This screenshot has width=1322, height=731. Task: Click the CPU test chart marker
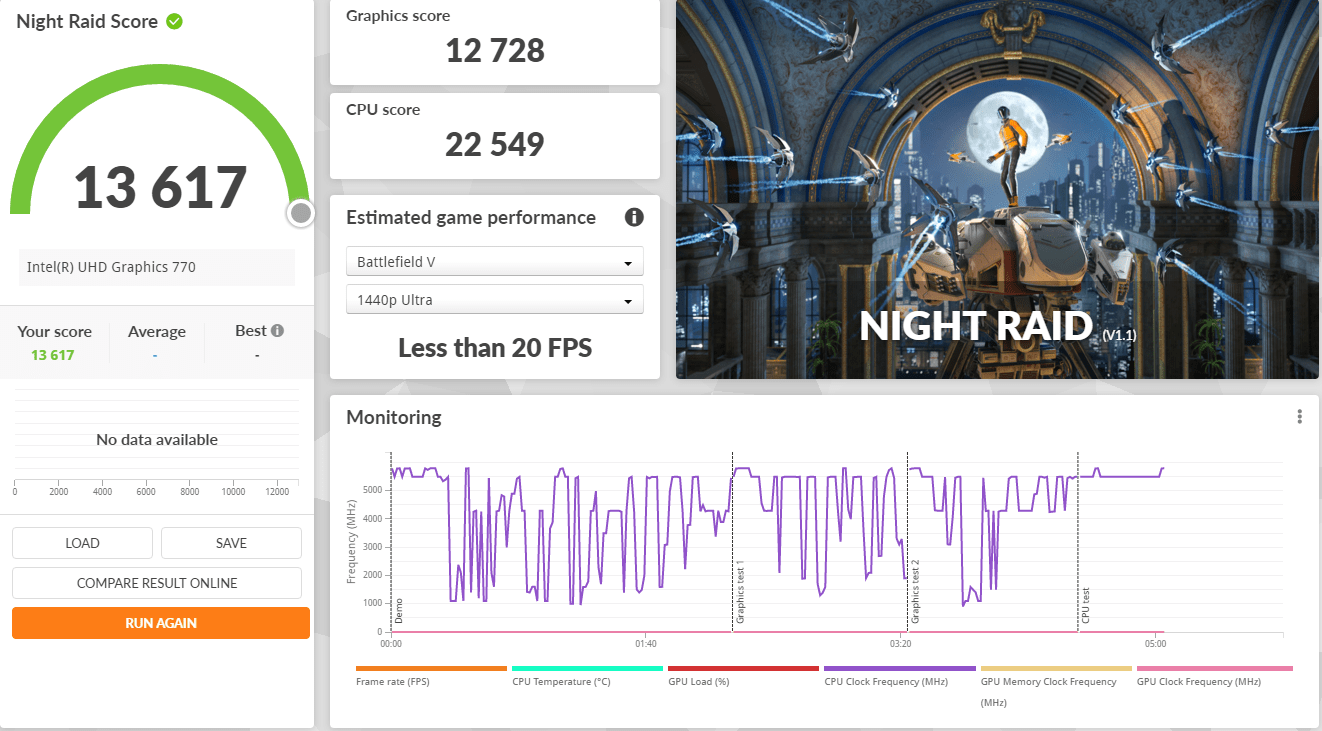(x=1085, y=606)
